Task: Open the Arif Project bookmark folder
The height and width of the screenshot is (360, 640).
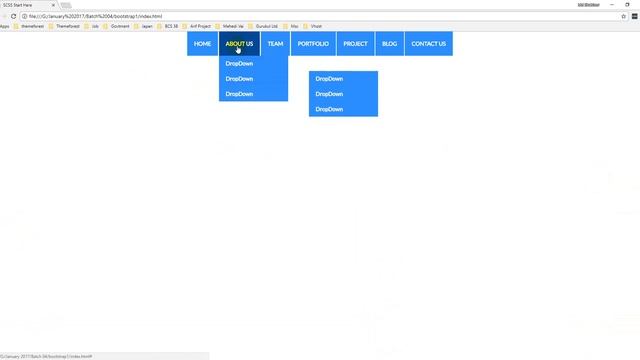Action: pyautogui.click(x=197, y=26)
